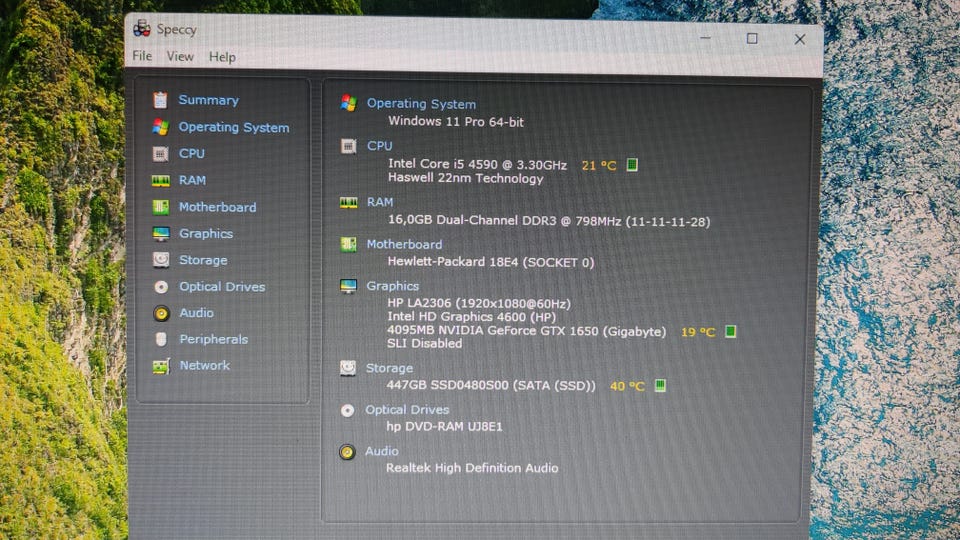Click the Storage drive icon in summary pane
The width and height of the screenshot is (960, 540).
point(348,368)
